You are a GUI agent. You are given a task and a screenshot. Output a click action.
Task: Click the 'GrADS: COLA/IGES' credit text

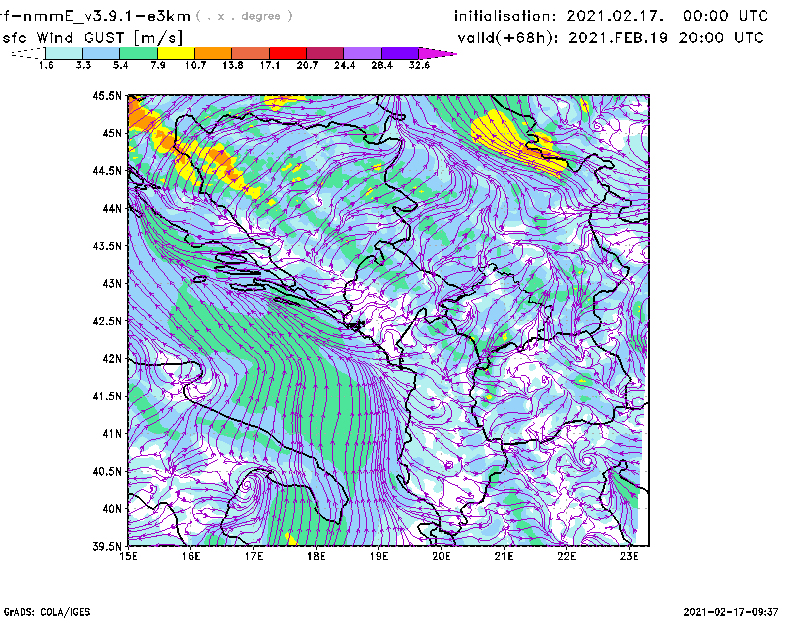47,612
